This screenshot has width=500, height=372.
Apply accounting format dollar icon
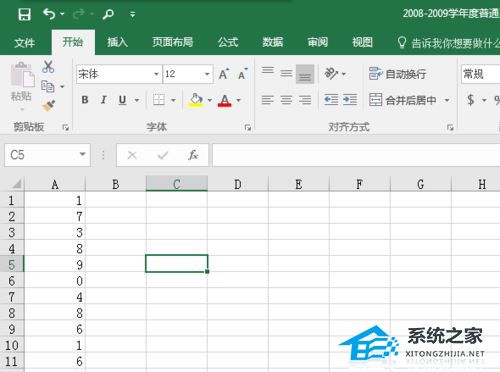click(471, 100)
